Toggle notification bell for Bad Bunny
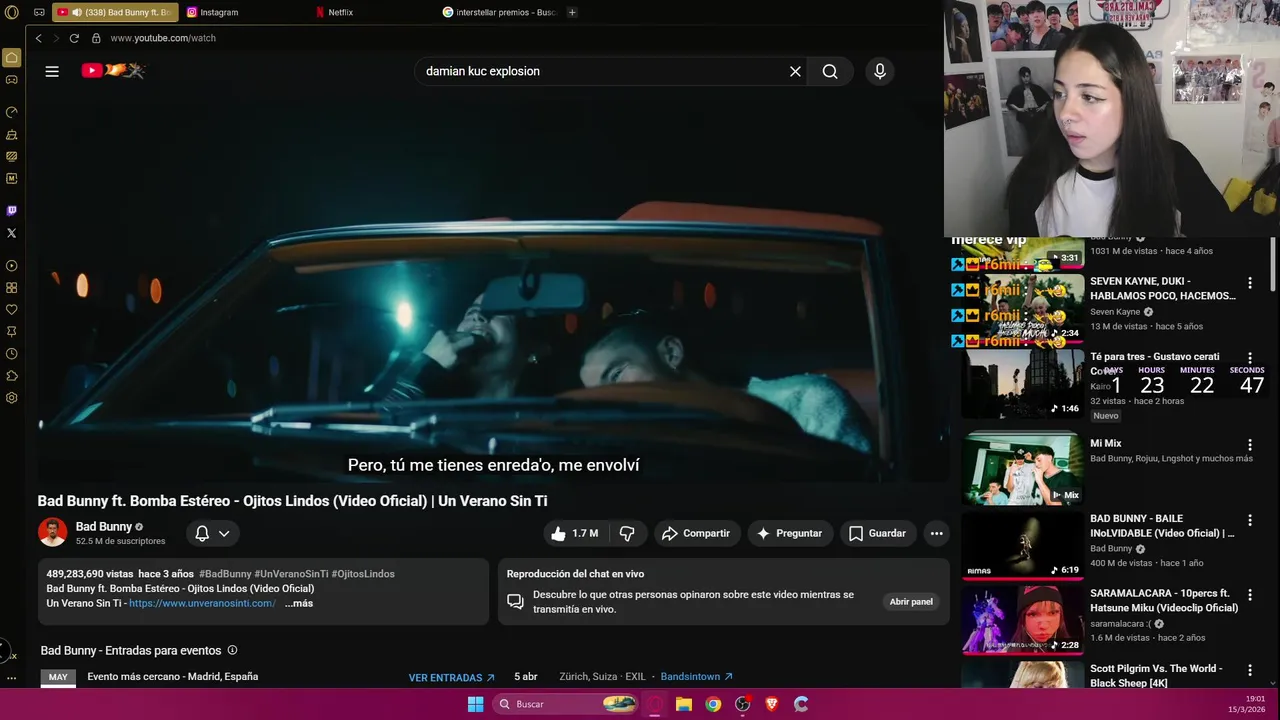1280x720 pixels. [x=202, y=533]
